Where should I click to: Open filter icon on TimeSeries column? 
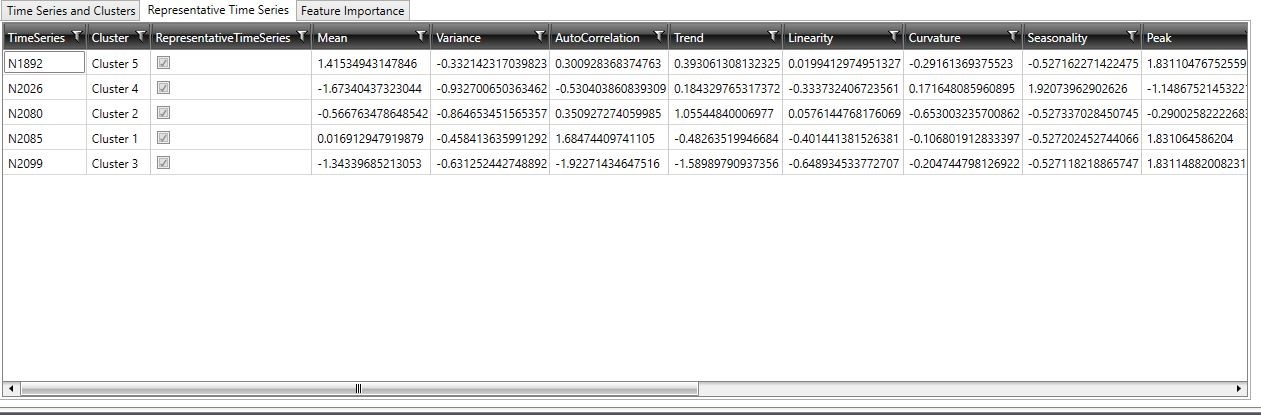click(x=77, y=37)
